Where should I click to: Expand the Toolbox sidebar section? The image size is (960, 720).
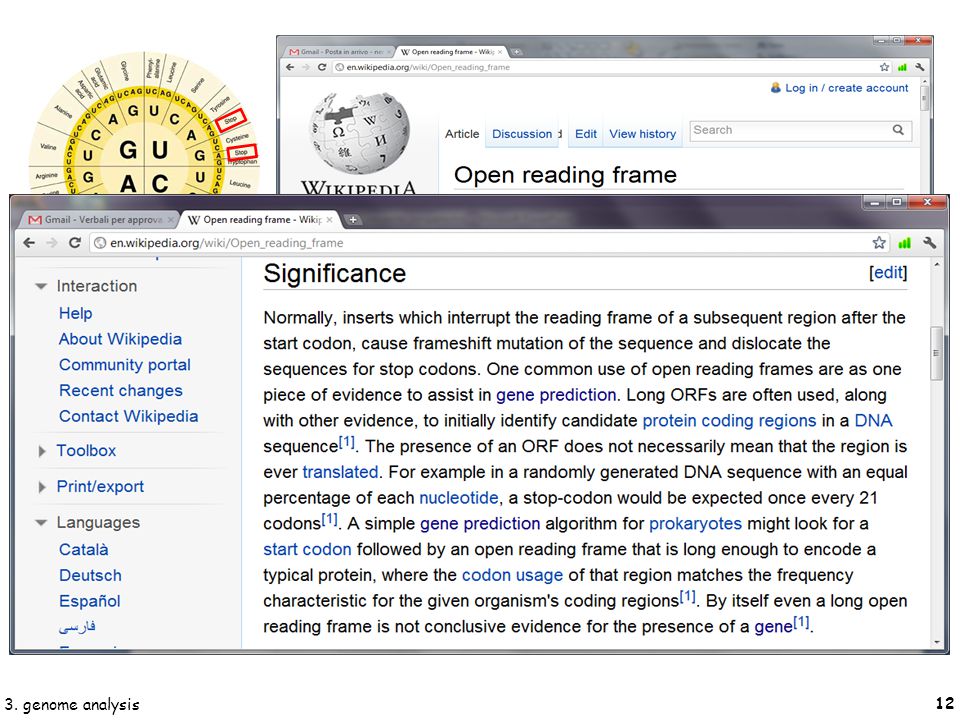[x=42, y=451]
